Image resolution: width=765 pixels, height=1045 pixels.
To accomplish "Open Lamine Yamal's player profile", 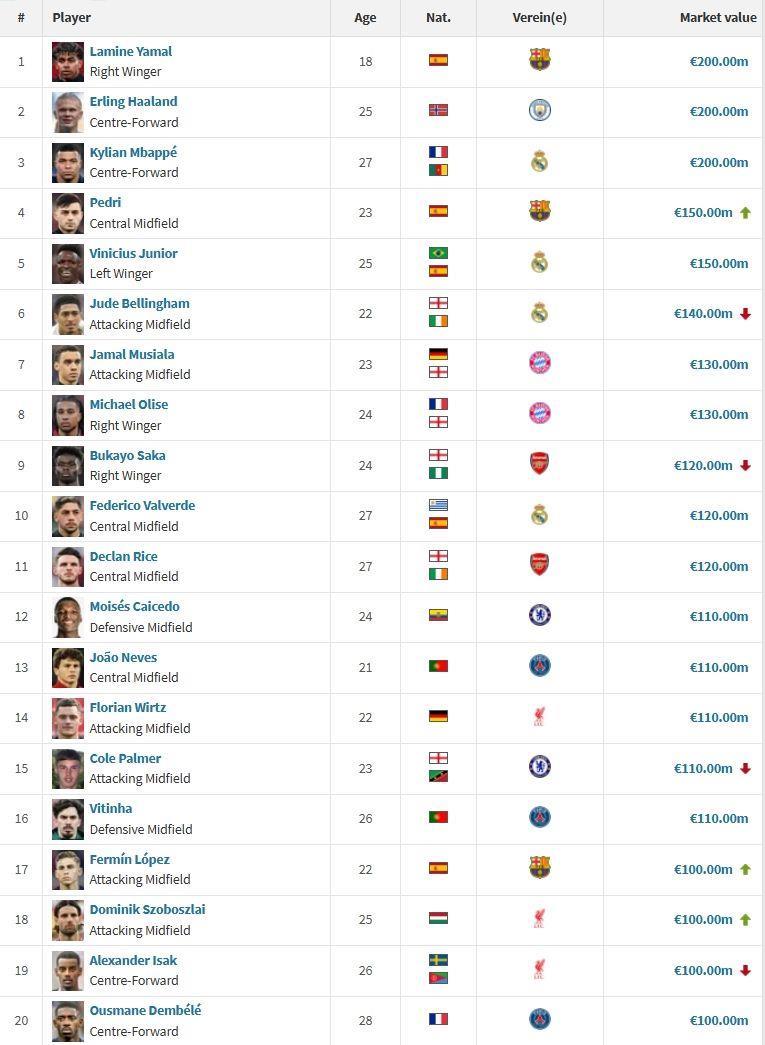I will pyautogui.click(x=130, y=51).
